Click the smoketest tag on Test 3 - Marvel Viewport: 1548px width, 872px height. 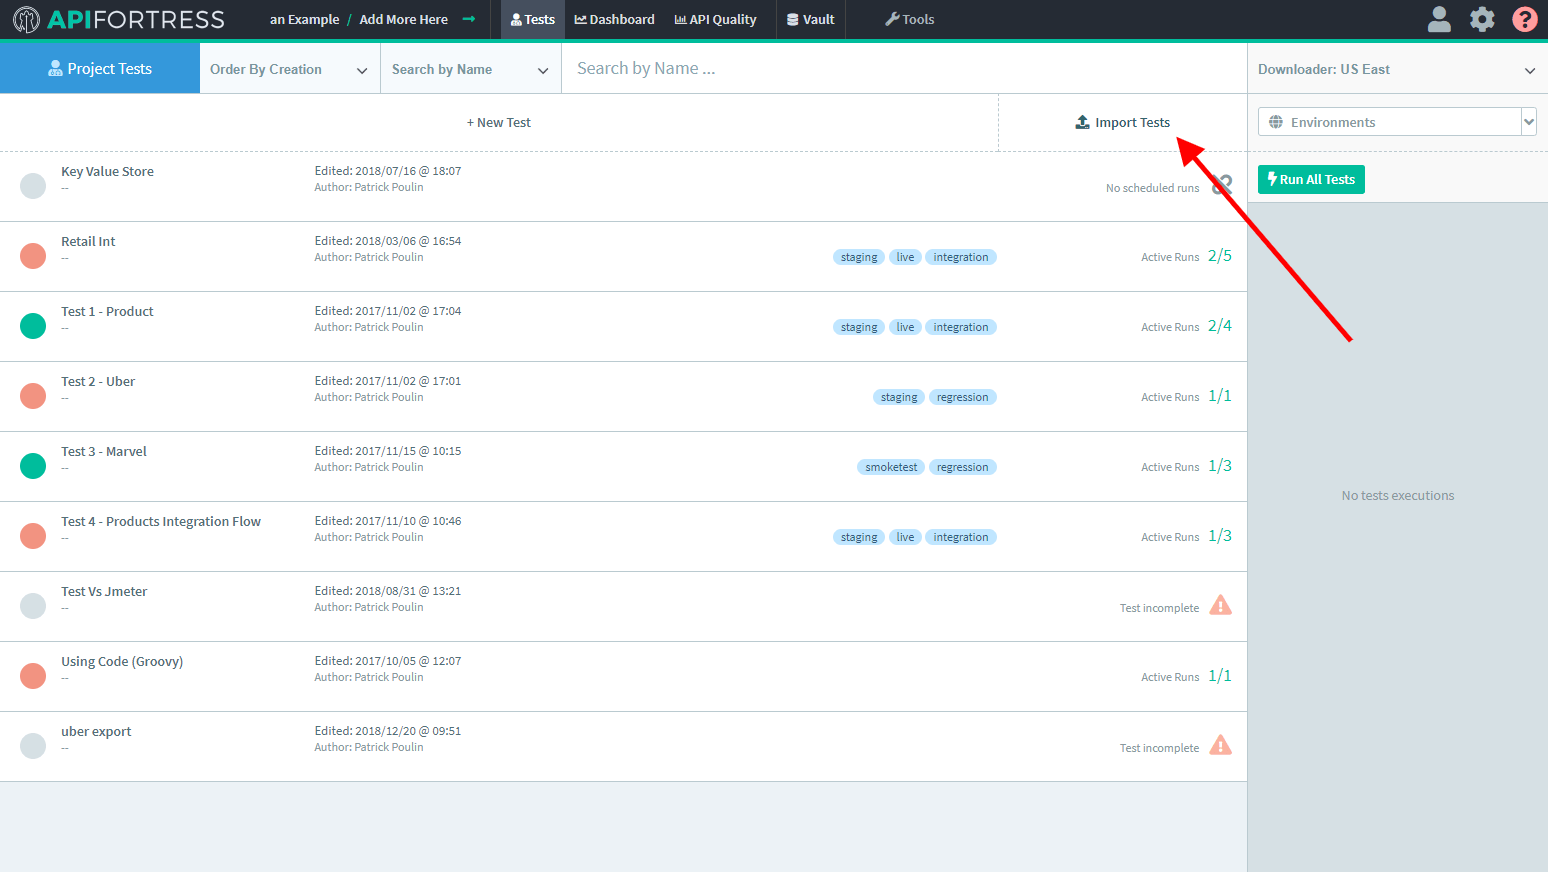tap(890, 467)
